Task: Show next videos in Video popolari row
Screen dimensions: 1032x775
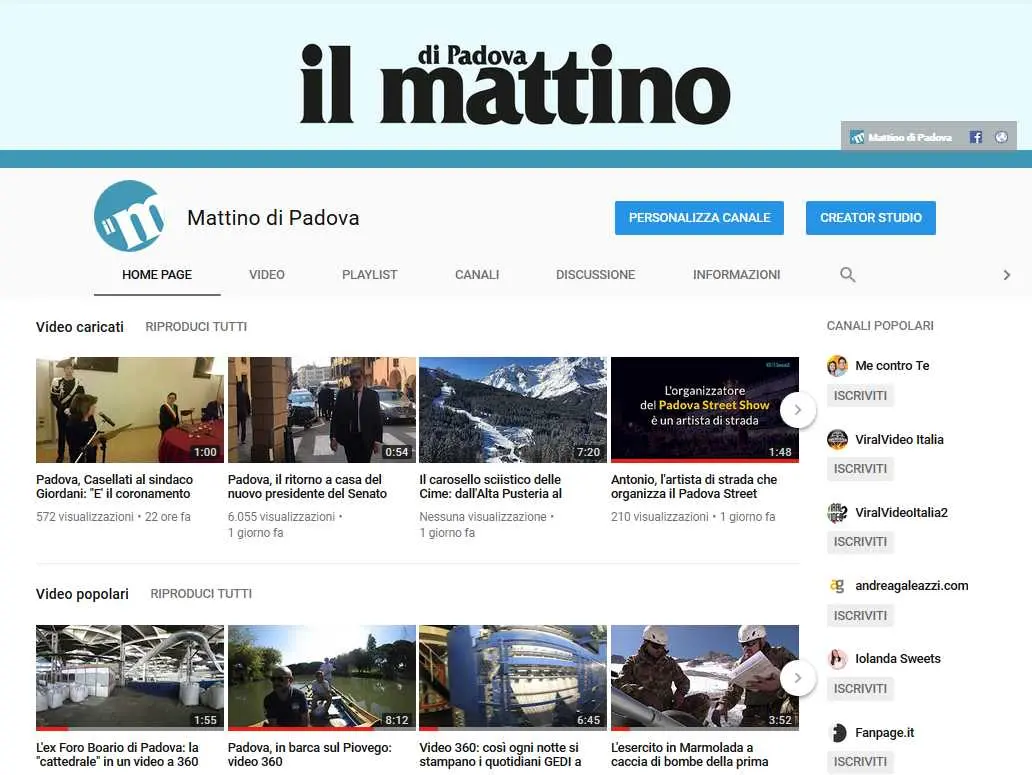Action: pos(798,678)
